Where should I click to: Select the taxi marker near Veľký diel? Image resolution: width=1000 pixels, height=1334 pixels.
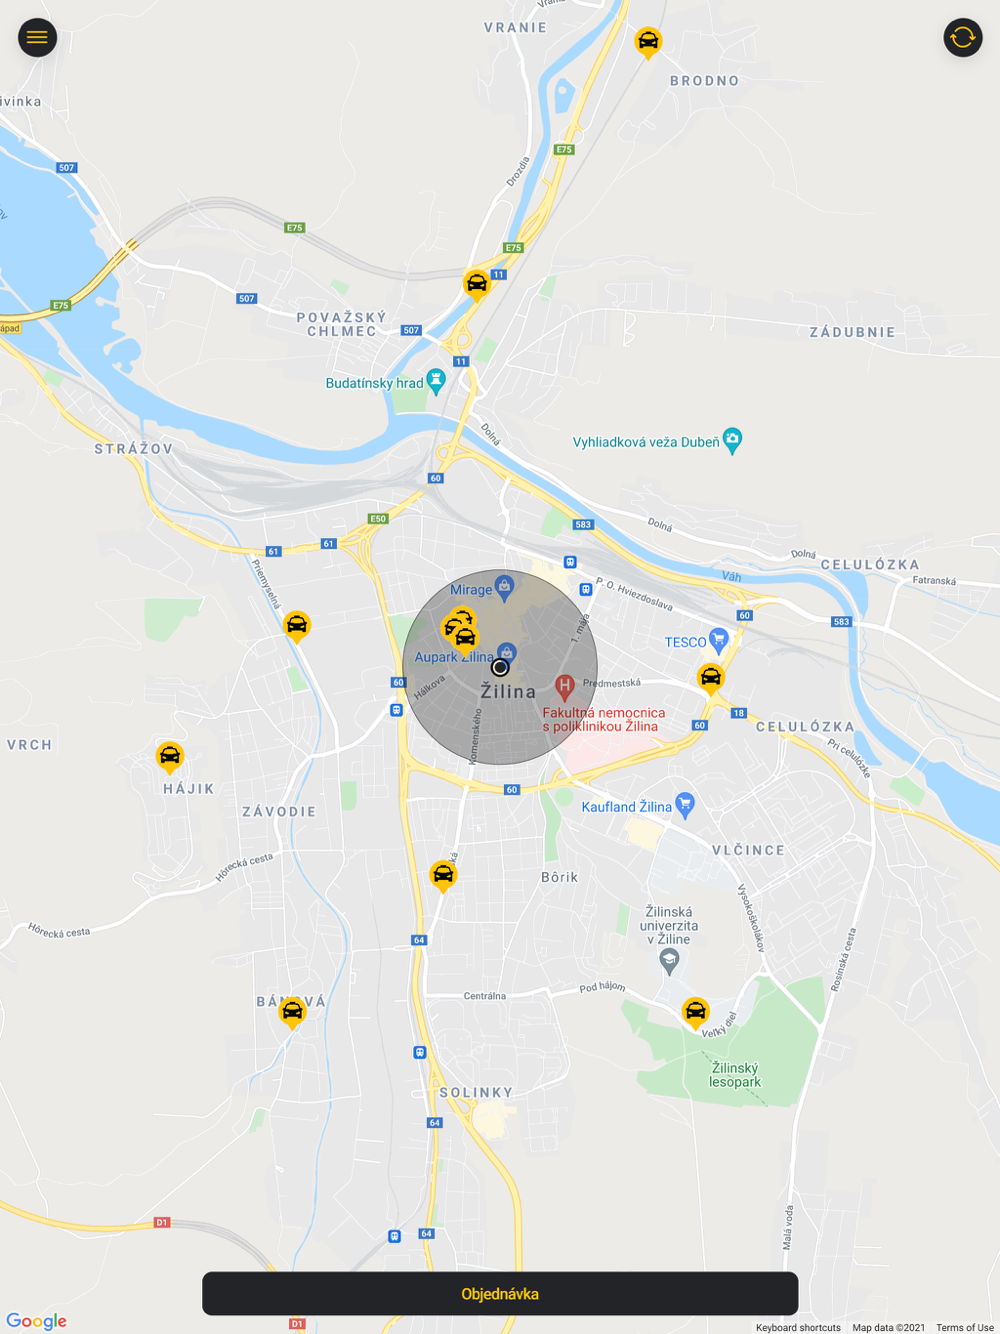pos(695,1012)
